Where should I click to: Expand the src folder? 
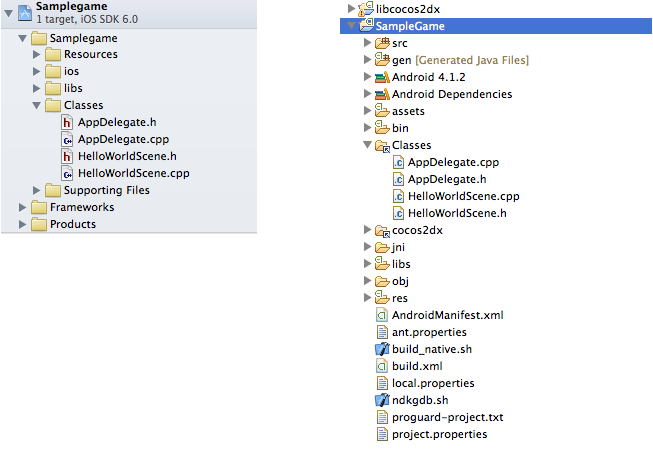pos(367,42)
